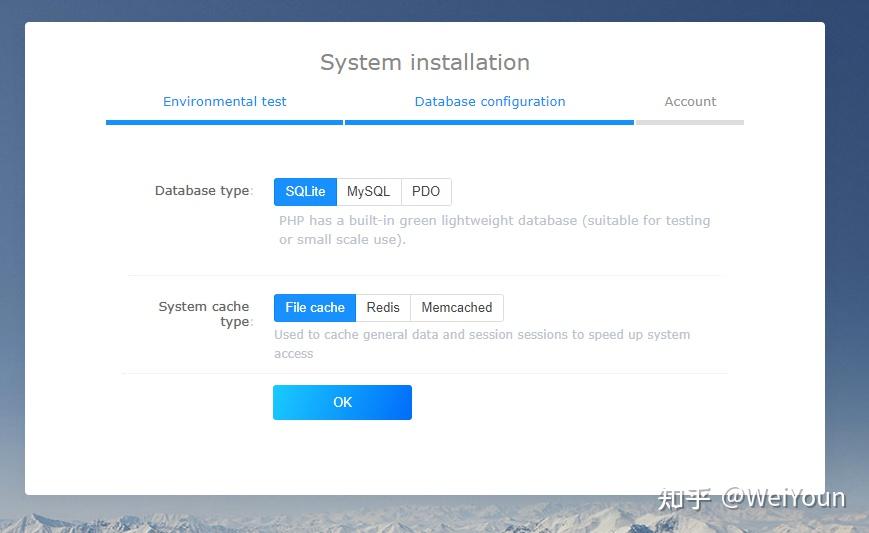Viewport: 869px width, 533px height.
Task: Jump to the Account step
Action: 690,102
